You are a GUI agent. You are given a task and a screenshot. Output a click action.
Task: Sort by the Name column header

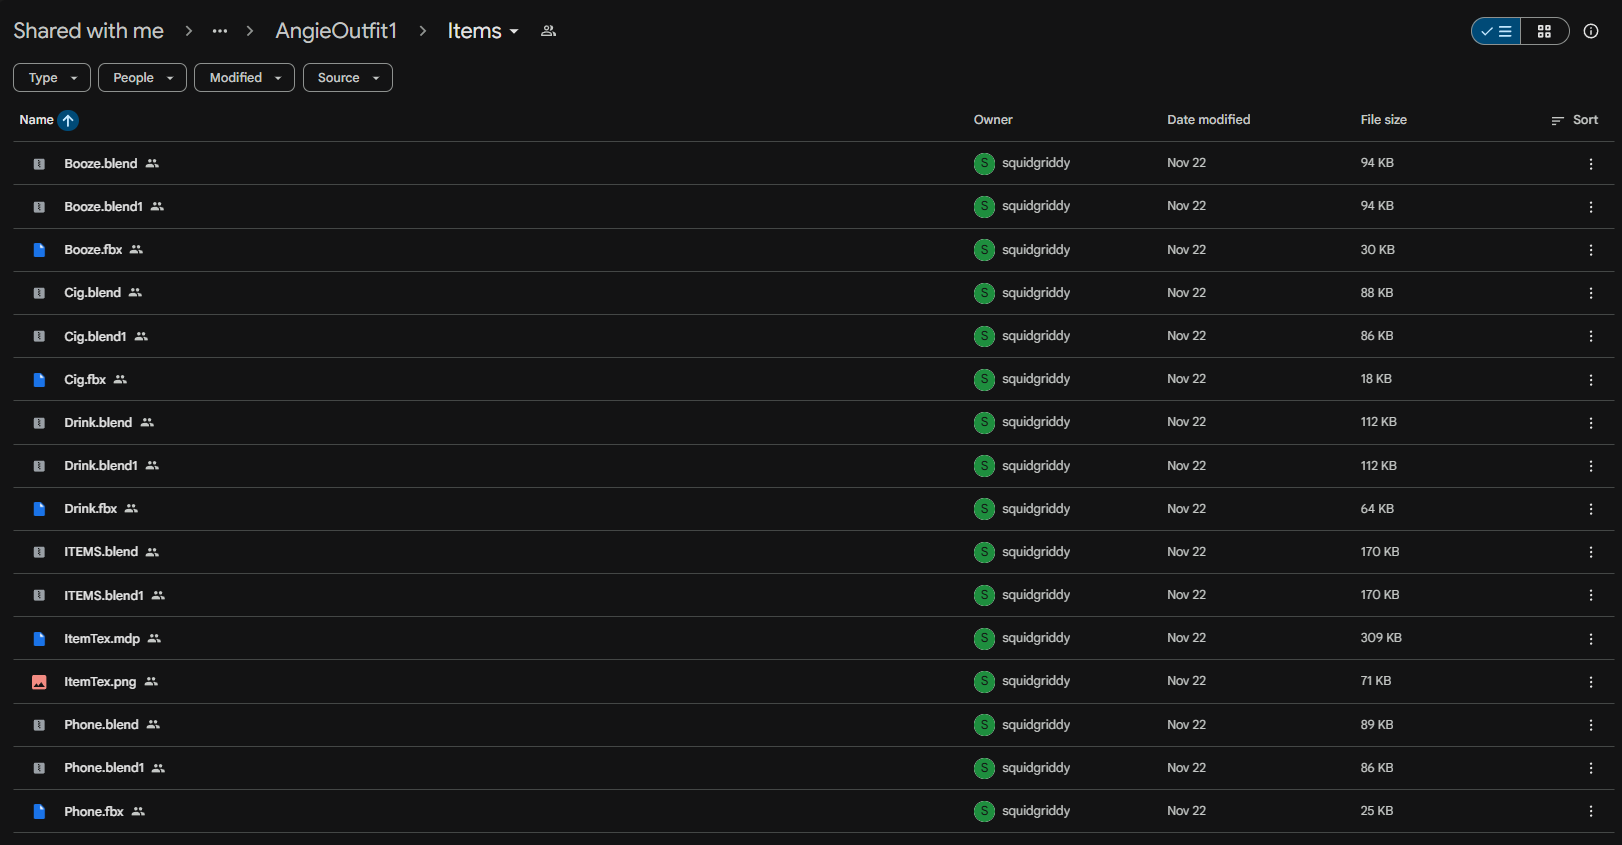pyautogui.click(x=37, y=120)
